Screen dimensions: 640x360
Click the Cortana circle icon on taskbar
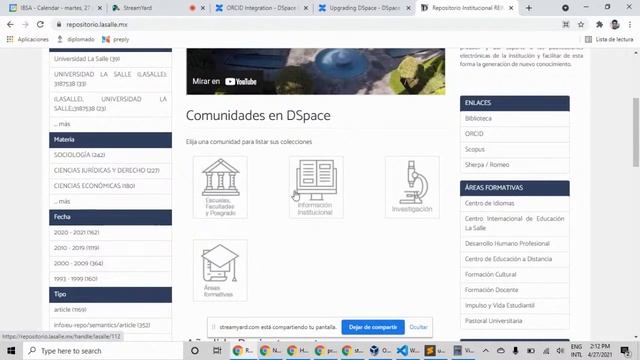coord(195,351)
